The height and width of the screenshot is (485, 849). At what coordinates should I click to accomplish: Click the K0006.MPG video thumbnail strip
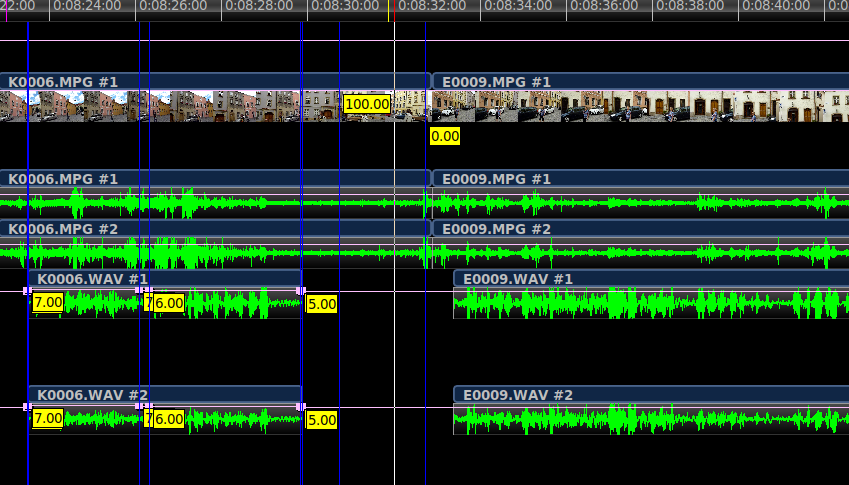(150, 106)
